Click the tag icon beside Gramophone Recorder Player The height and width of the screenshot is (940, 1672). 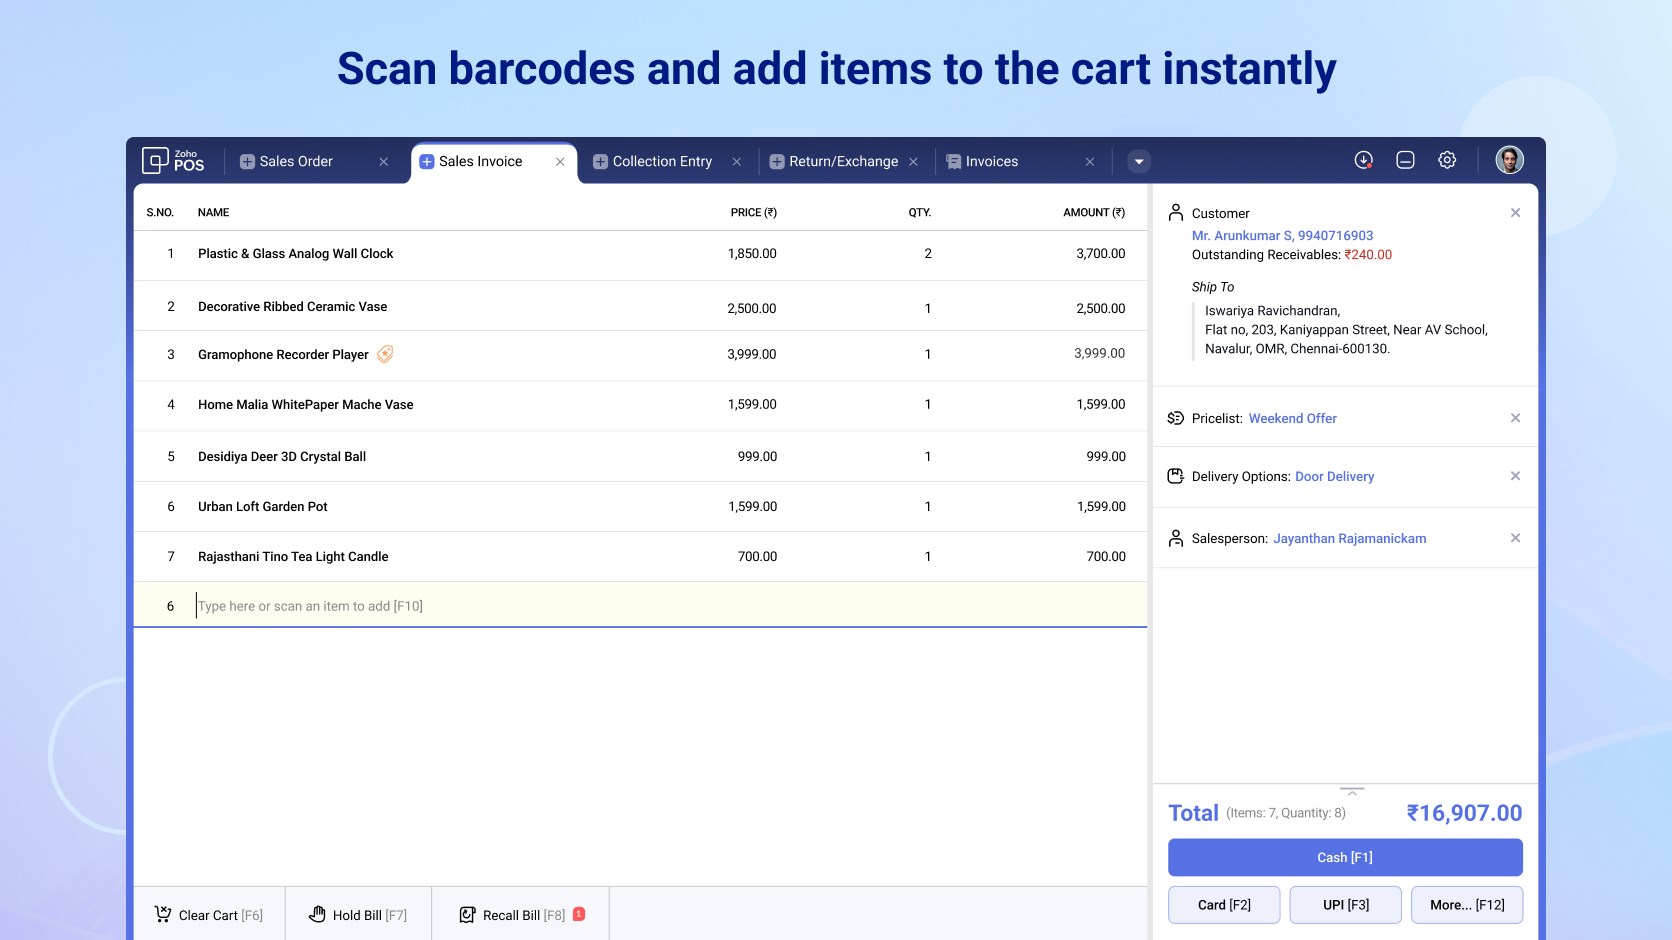tap(385, 354)
